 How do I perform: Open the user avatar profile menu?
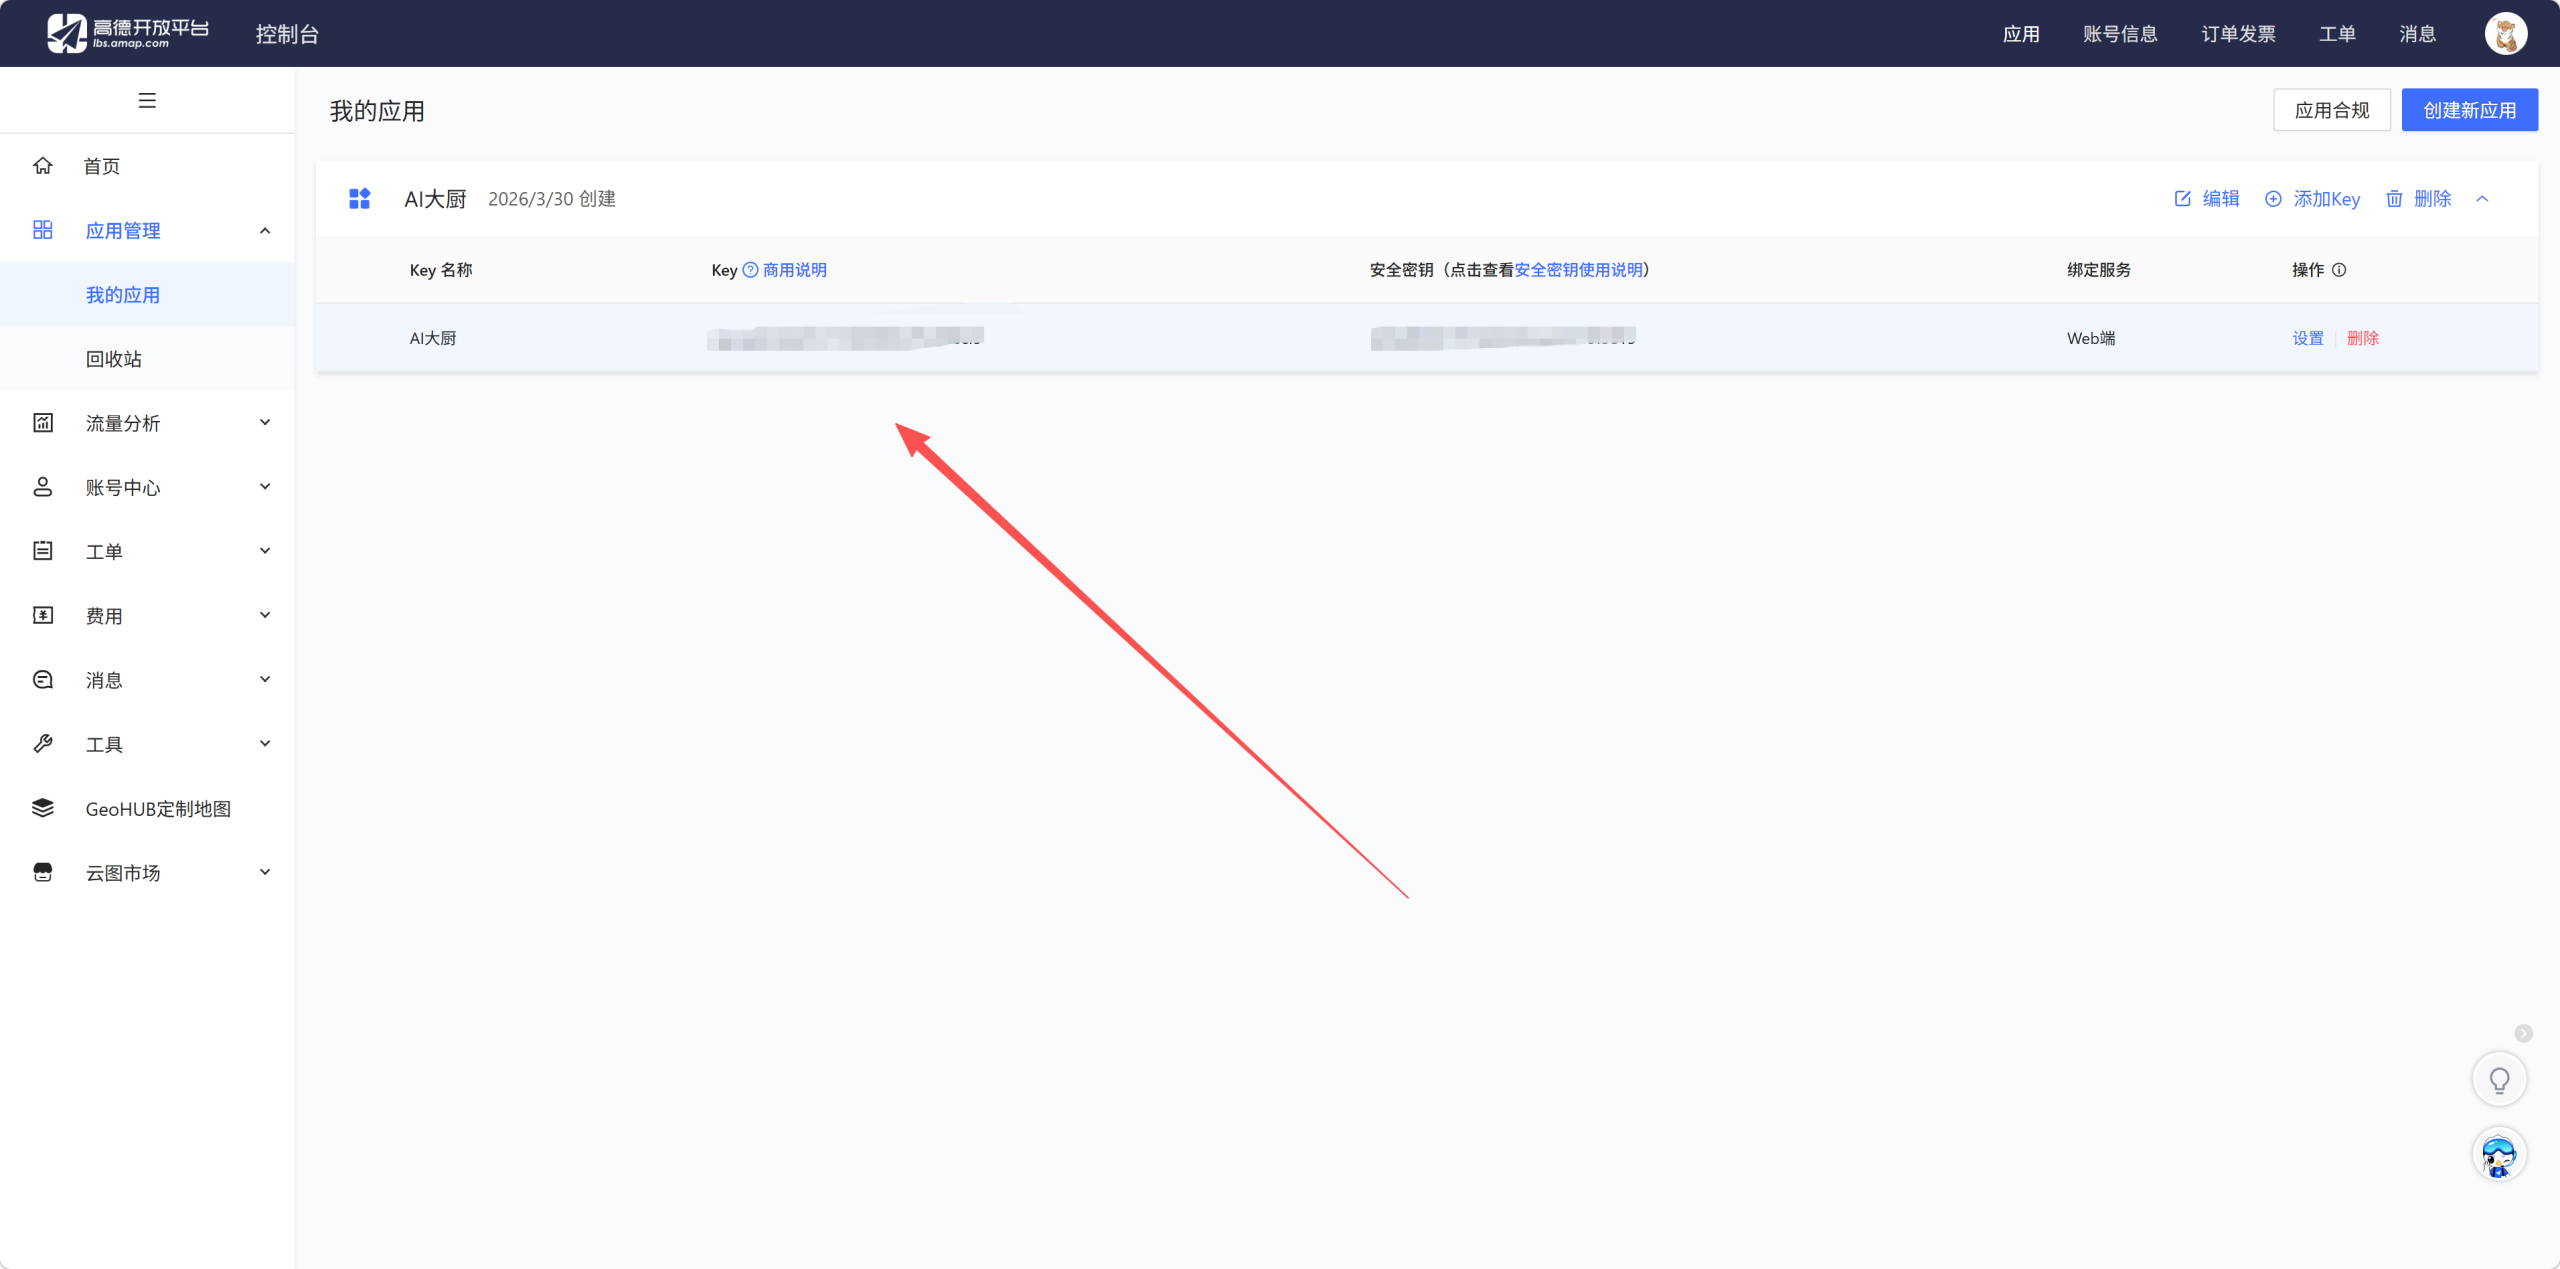point(2505,34)
